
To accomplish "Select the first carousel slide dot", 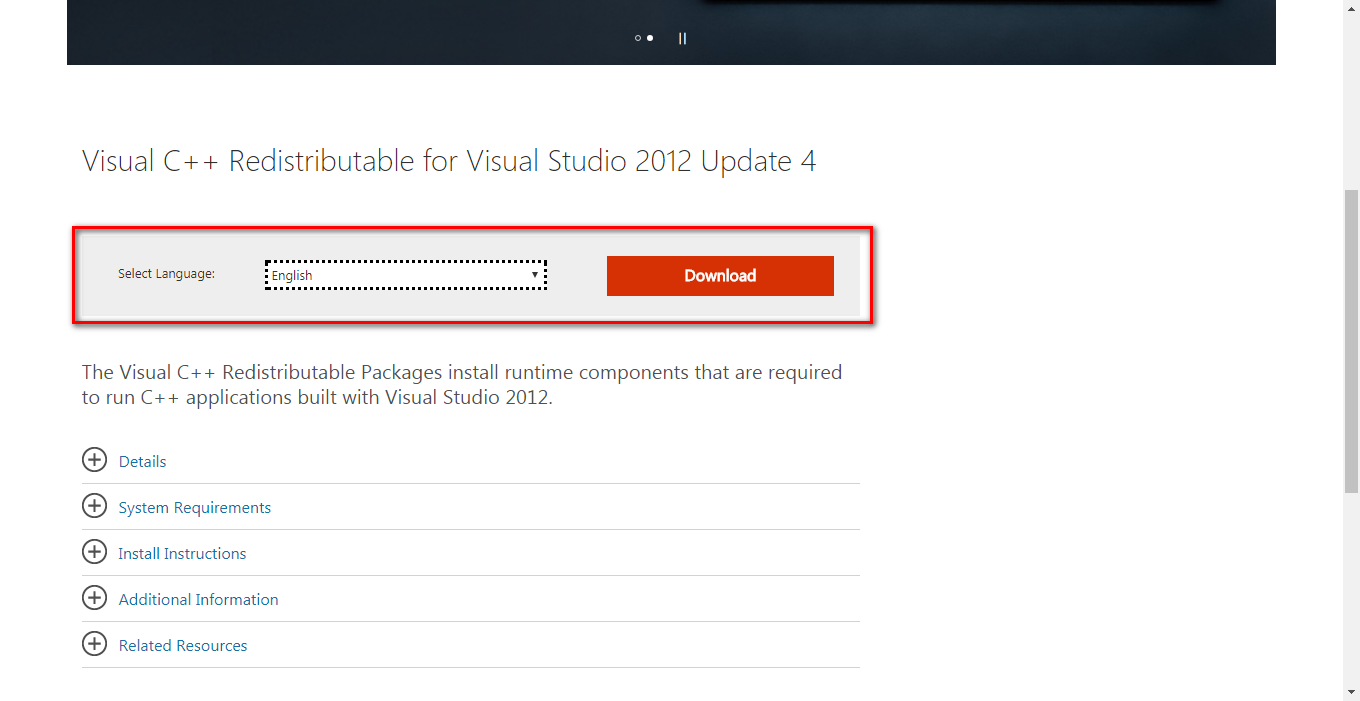I will coord(638,38).
